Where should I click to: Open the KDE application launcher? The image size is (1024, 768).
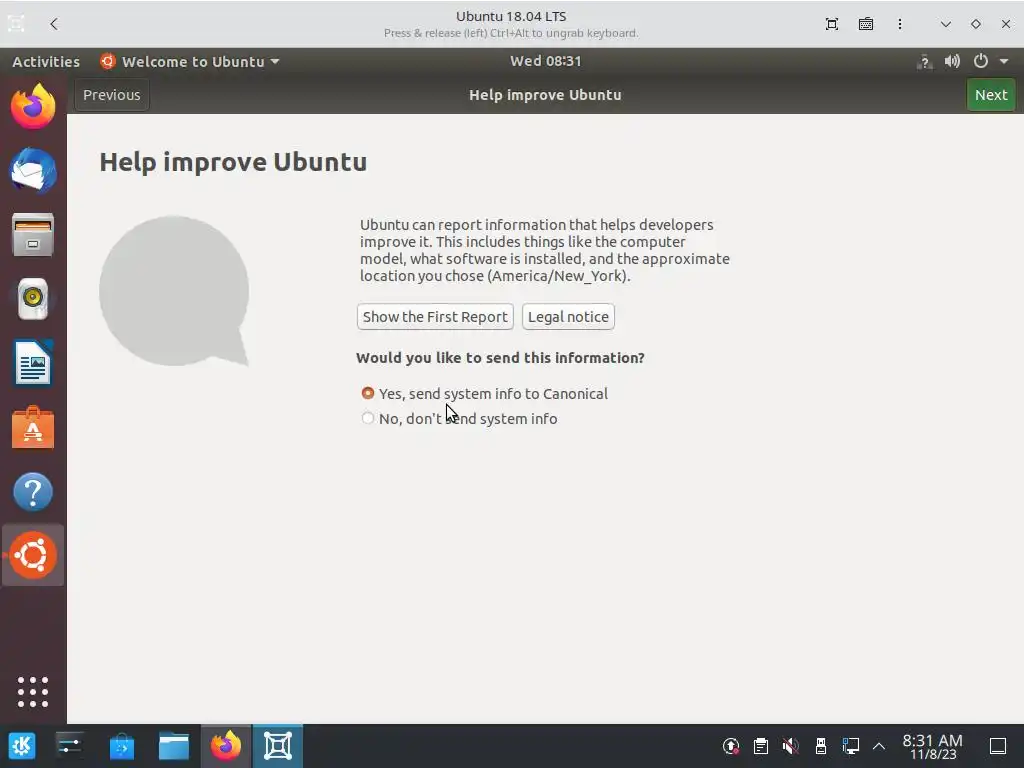pos(22,746)
